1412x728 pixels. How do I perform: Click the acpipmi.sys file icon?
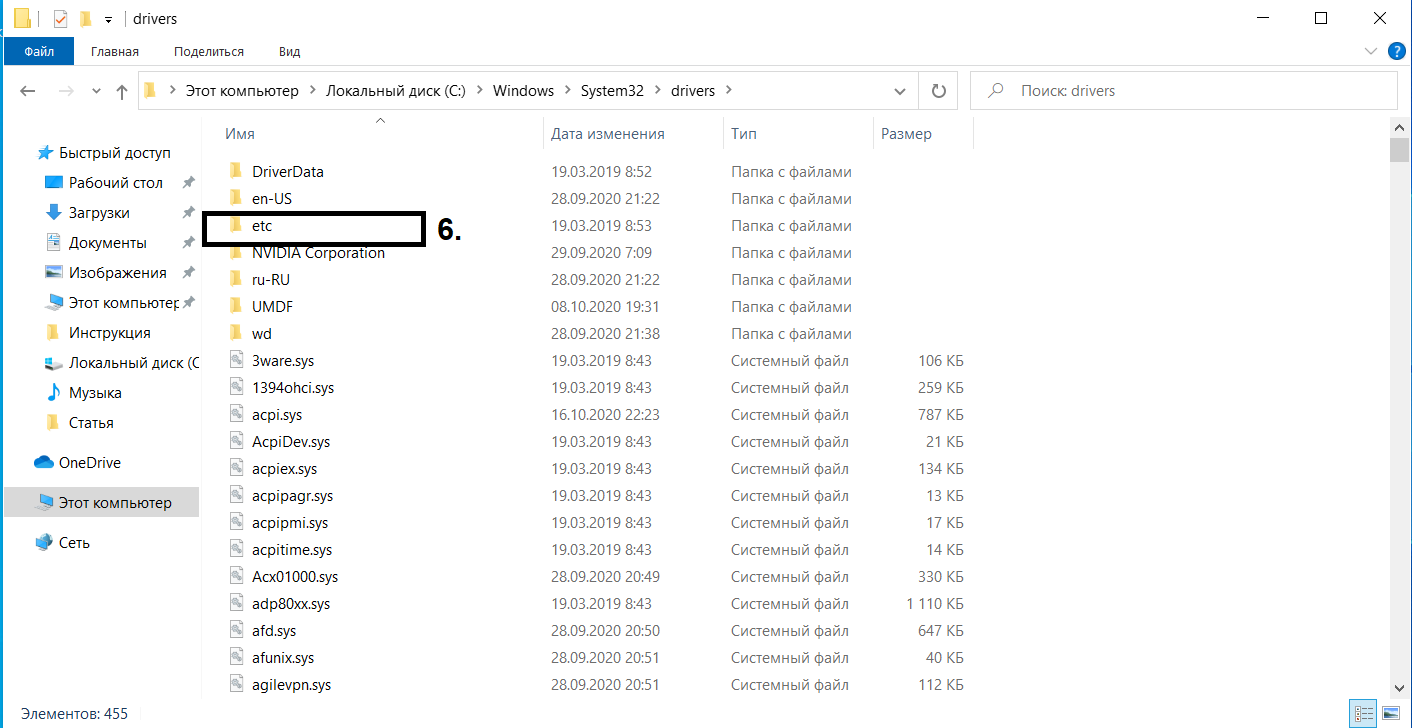(x=236, y=523)
